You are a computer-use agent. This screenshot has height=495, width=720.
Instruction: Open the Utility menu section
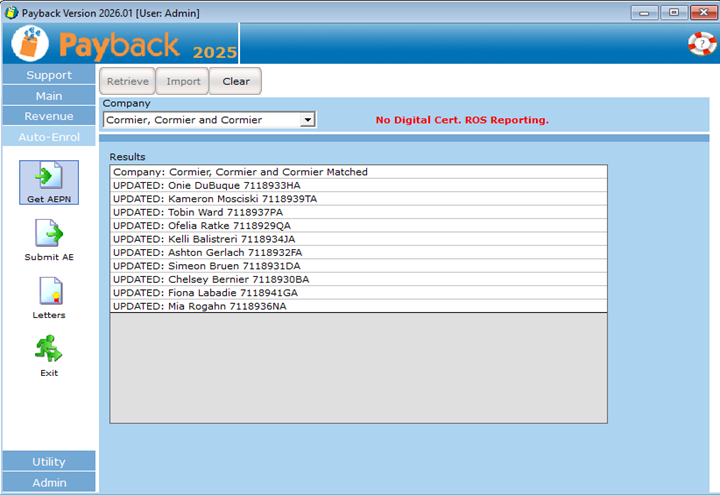(x=49, y=461)
